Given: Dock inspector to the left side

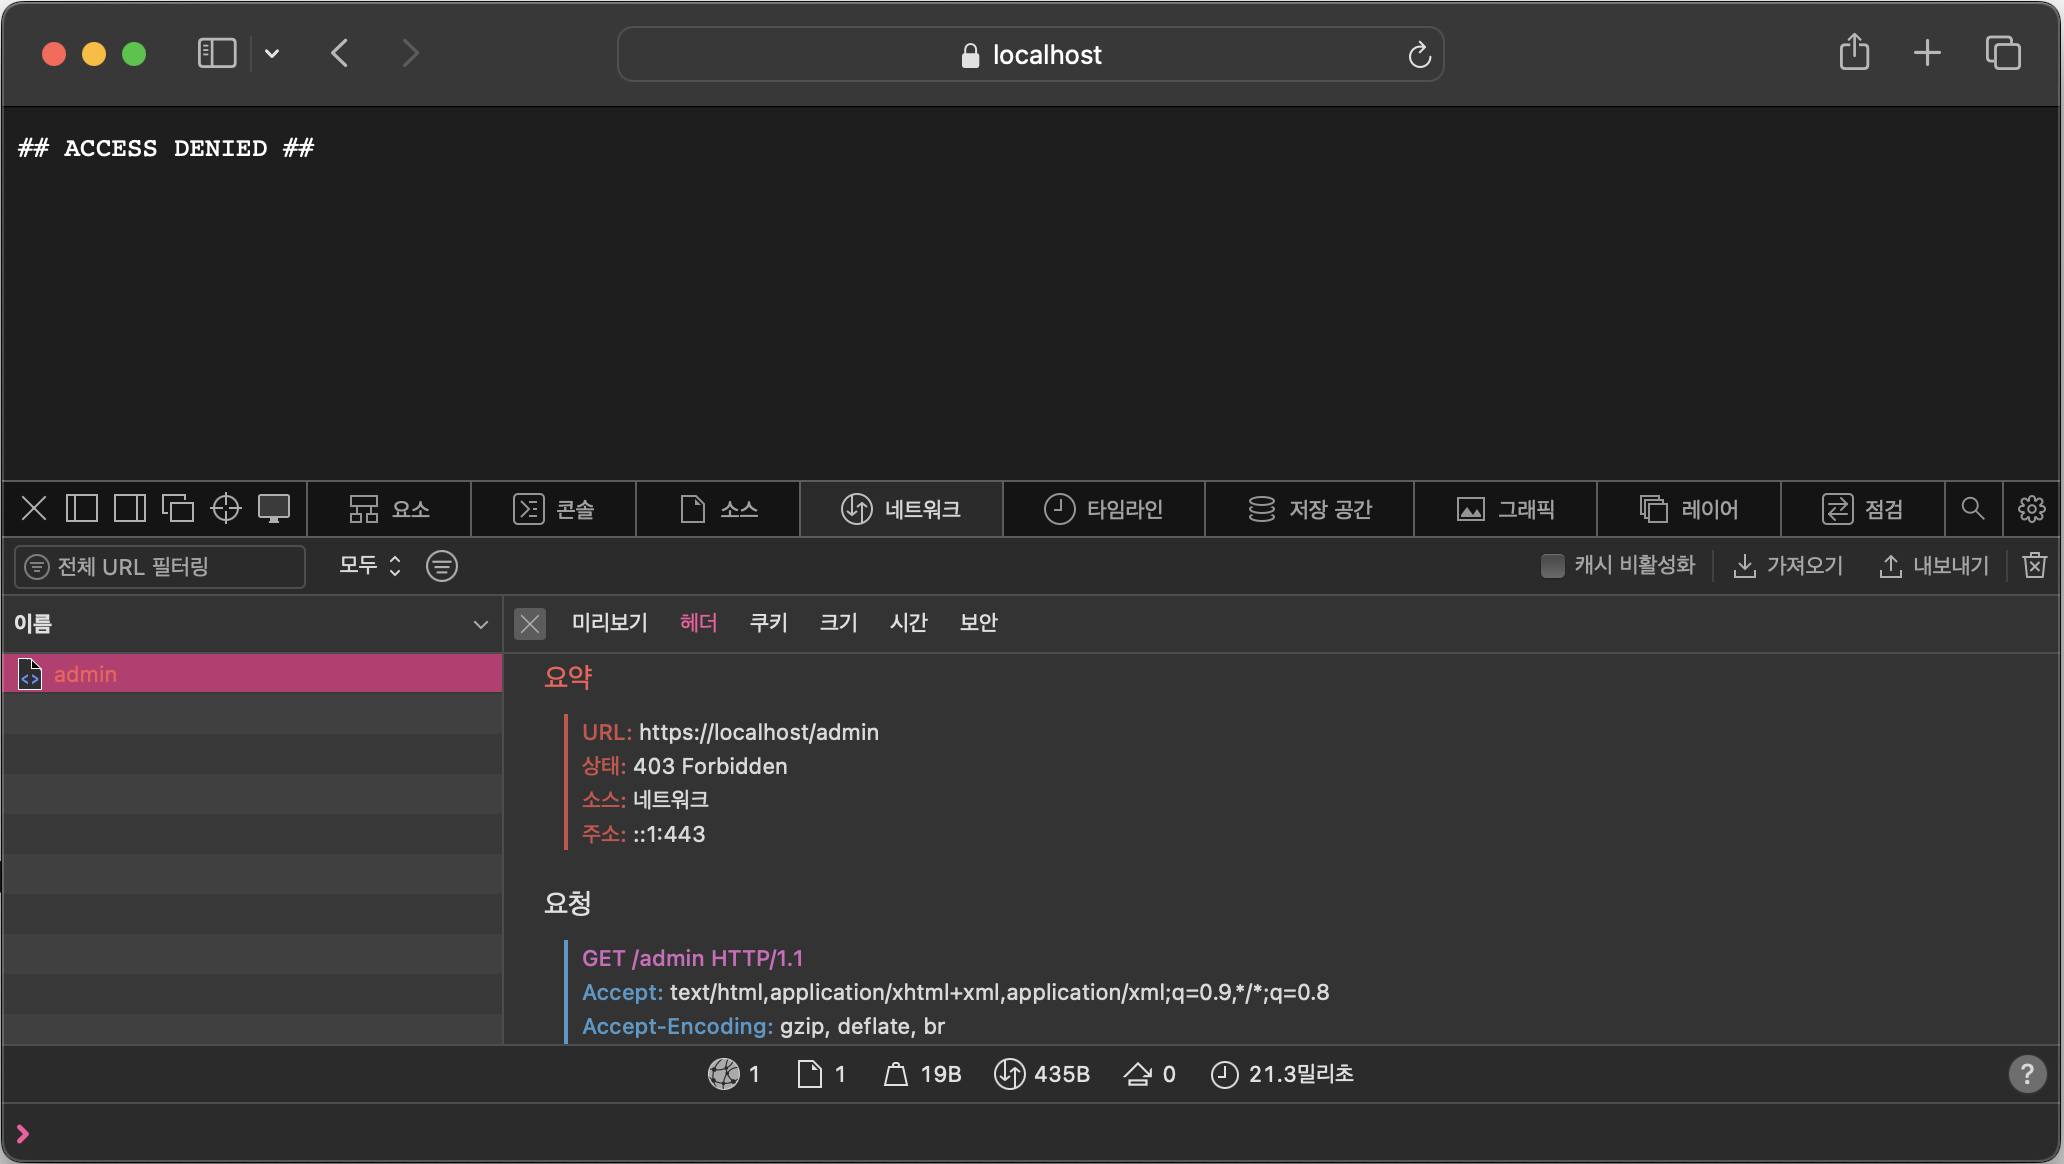Looking at the screenshot, I should point(82,509).
